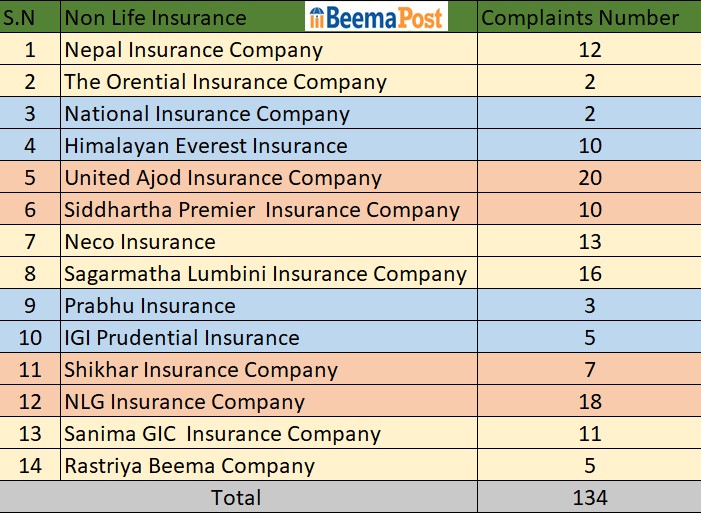Select the National Insurance Company row
701x513 pixels.
[207, 114]
